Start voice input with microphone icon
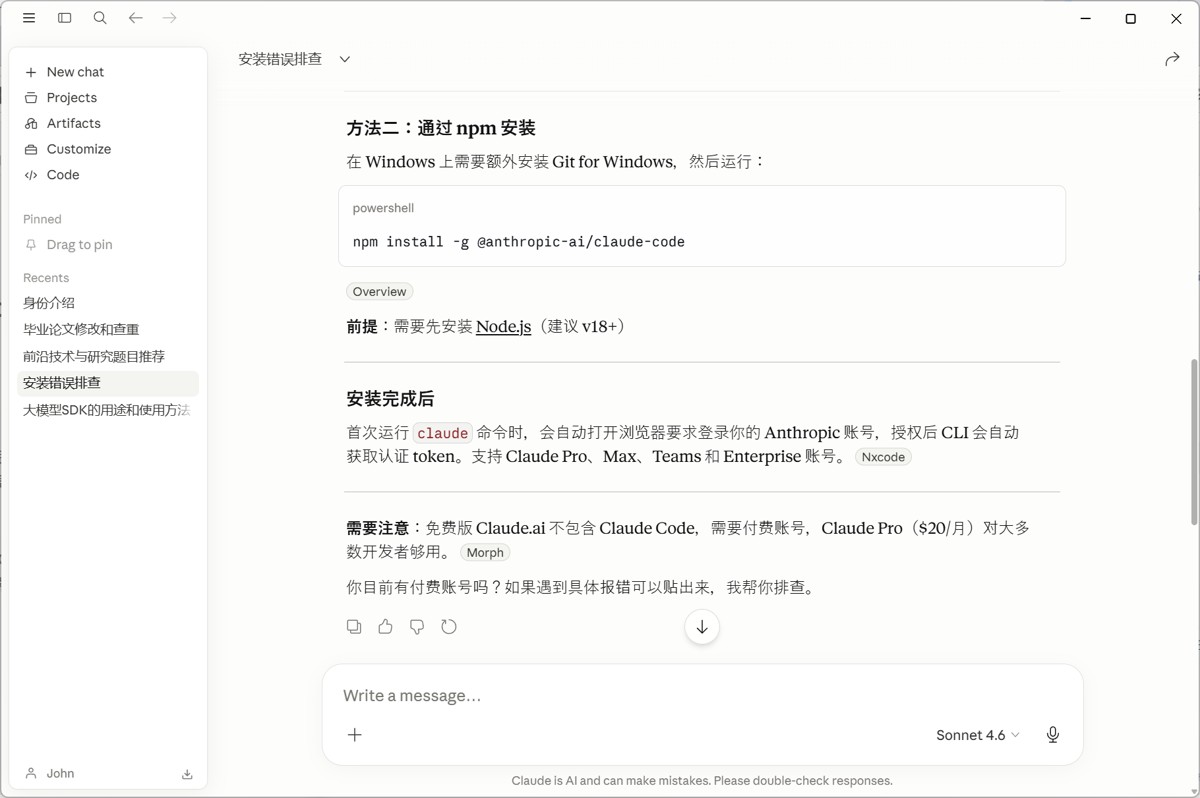 1053,735
